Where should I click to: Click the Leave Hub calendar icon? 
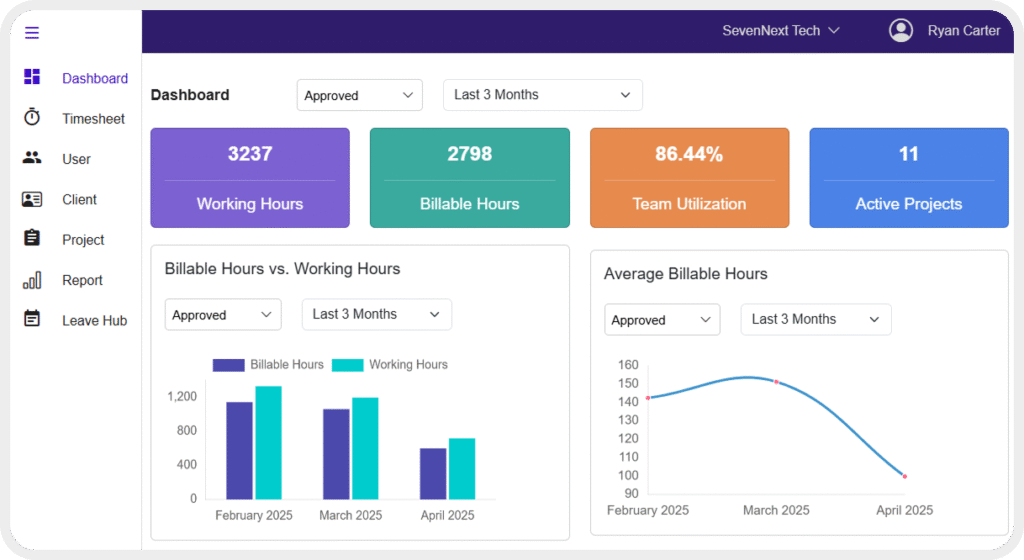[32, 319]
